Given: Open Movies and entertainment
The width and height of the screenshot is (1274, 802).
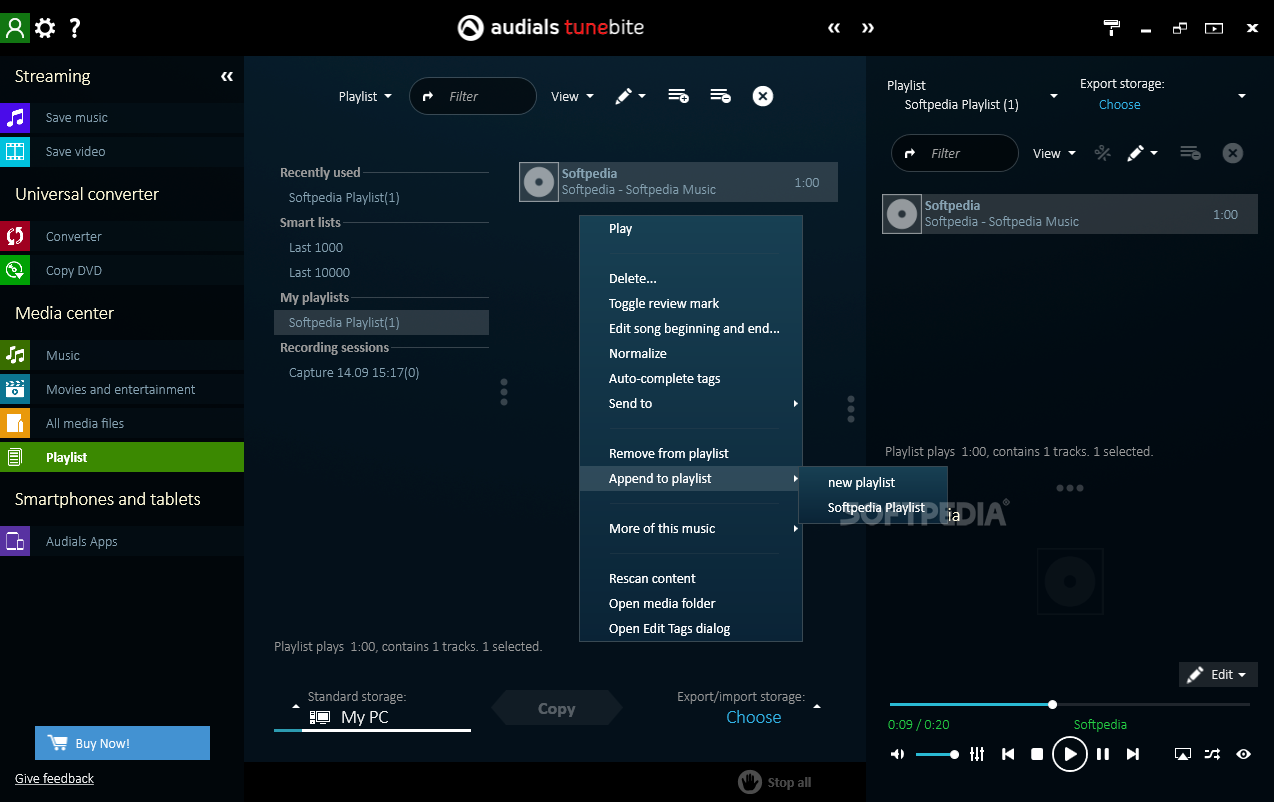Looking at the screenshot, I should (122, 390).
